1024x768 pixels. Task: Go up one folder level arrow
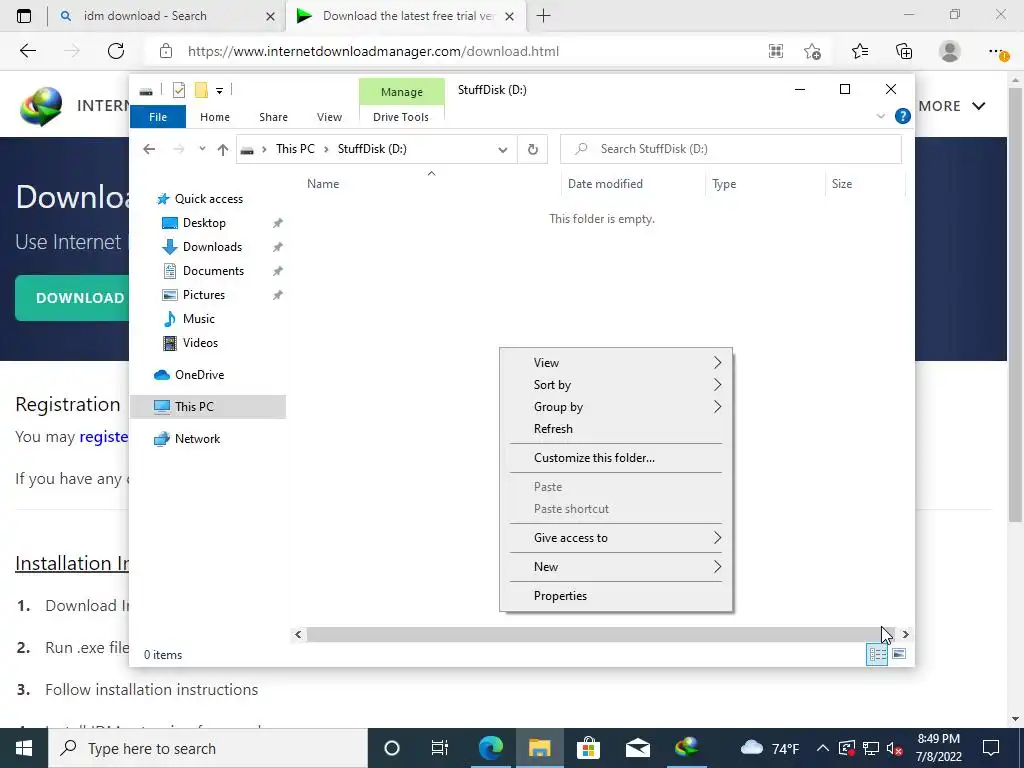point(223,150)
